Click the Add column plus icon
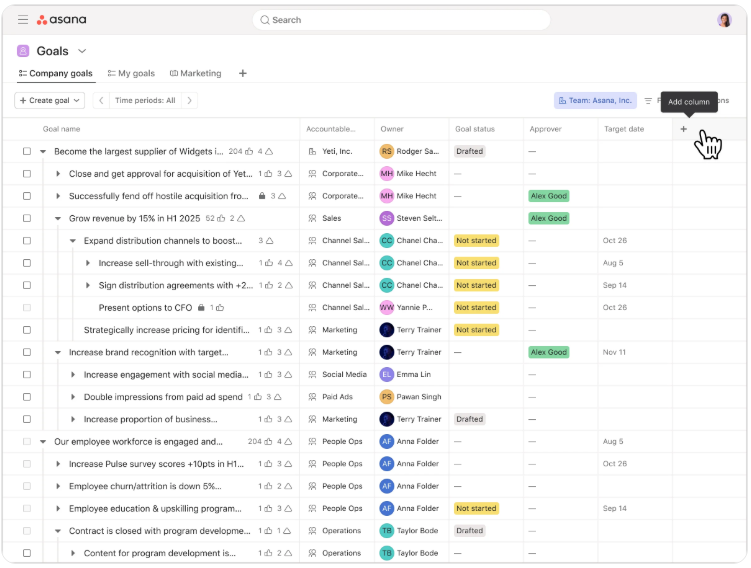751x568 pixels. tap(683, 129)
